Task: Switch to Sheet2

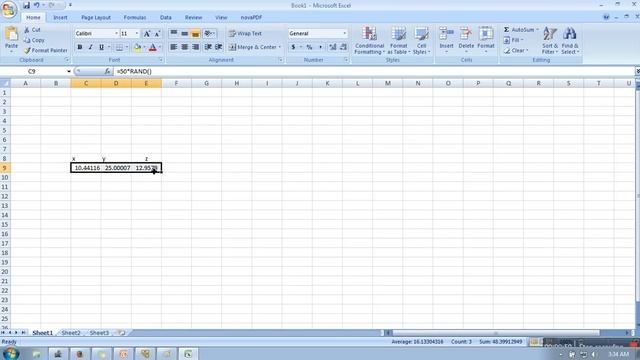Action: pos(71,333)
